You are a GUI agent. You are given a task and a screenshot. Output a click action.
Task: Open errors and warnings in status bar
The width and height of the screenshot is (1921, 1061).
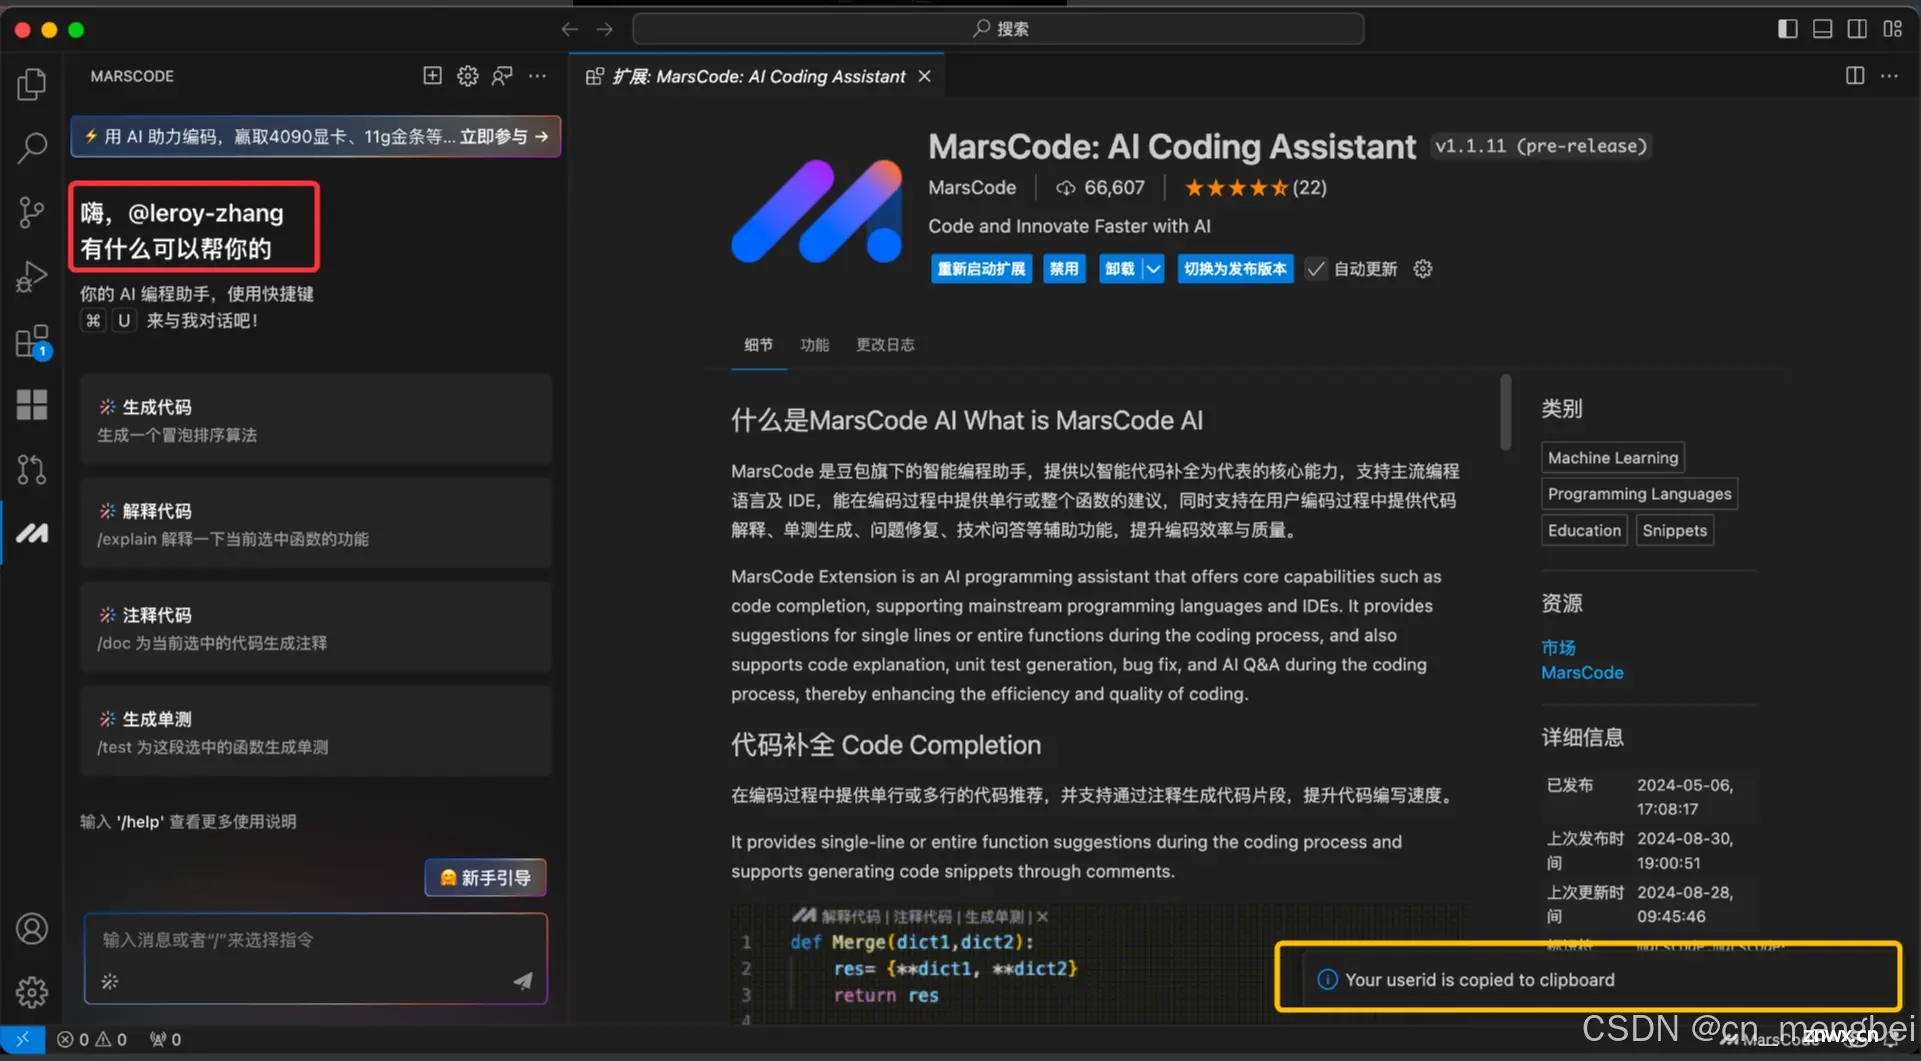[92, 1039]
